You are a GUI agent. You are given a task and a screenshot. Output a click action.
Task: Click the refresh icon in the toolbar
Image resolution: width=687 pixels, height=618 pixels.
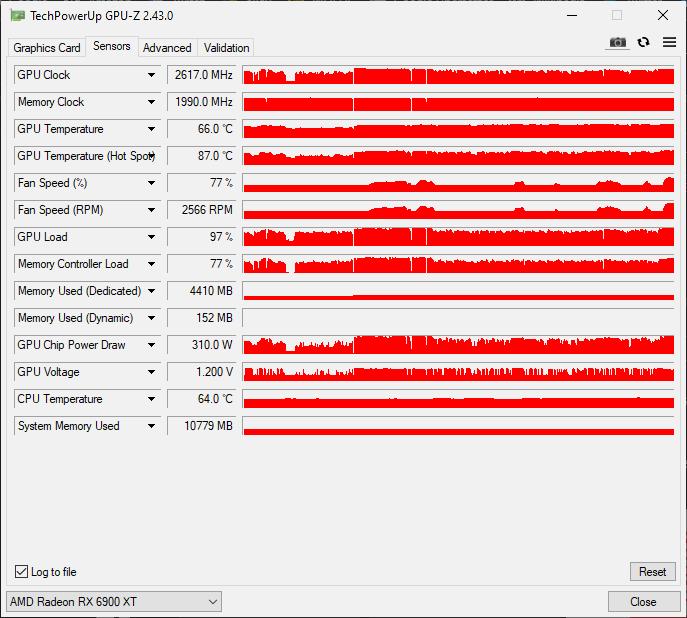tap(643, 42)
